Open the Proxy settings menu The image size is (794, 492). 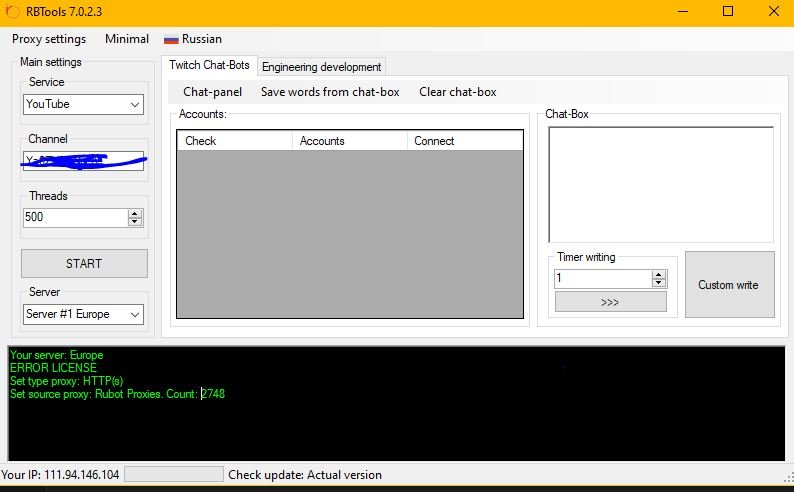pyautogui.click(x=49, y=39)
